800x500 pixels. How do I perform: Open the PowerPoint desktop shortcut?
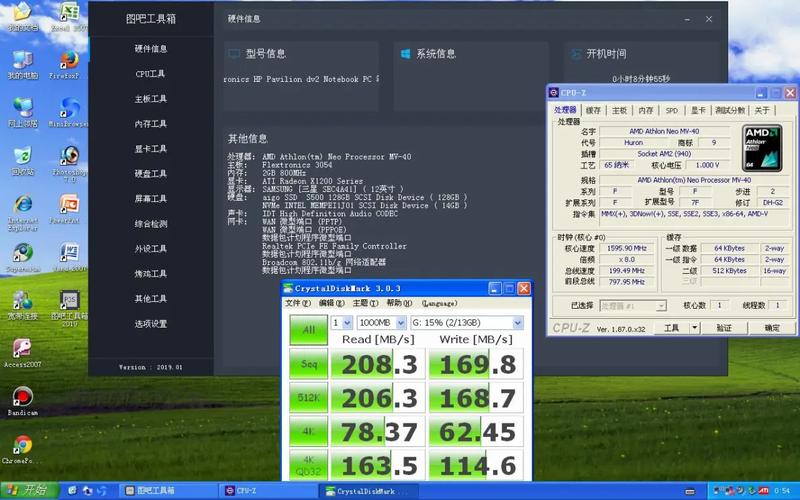pos(68,205)
